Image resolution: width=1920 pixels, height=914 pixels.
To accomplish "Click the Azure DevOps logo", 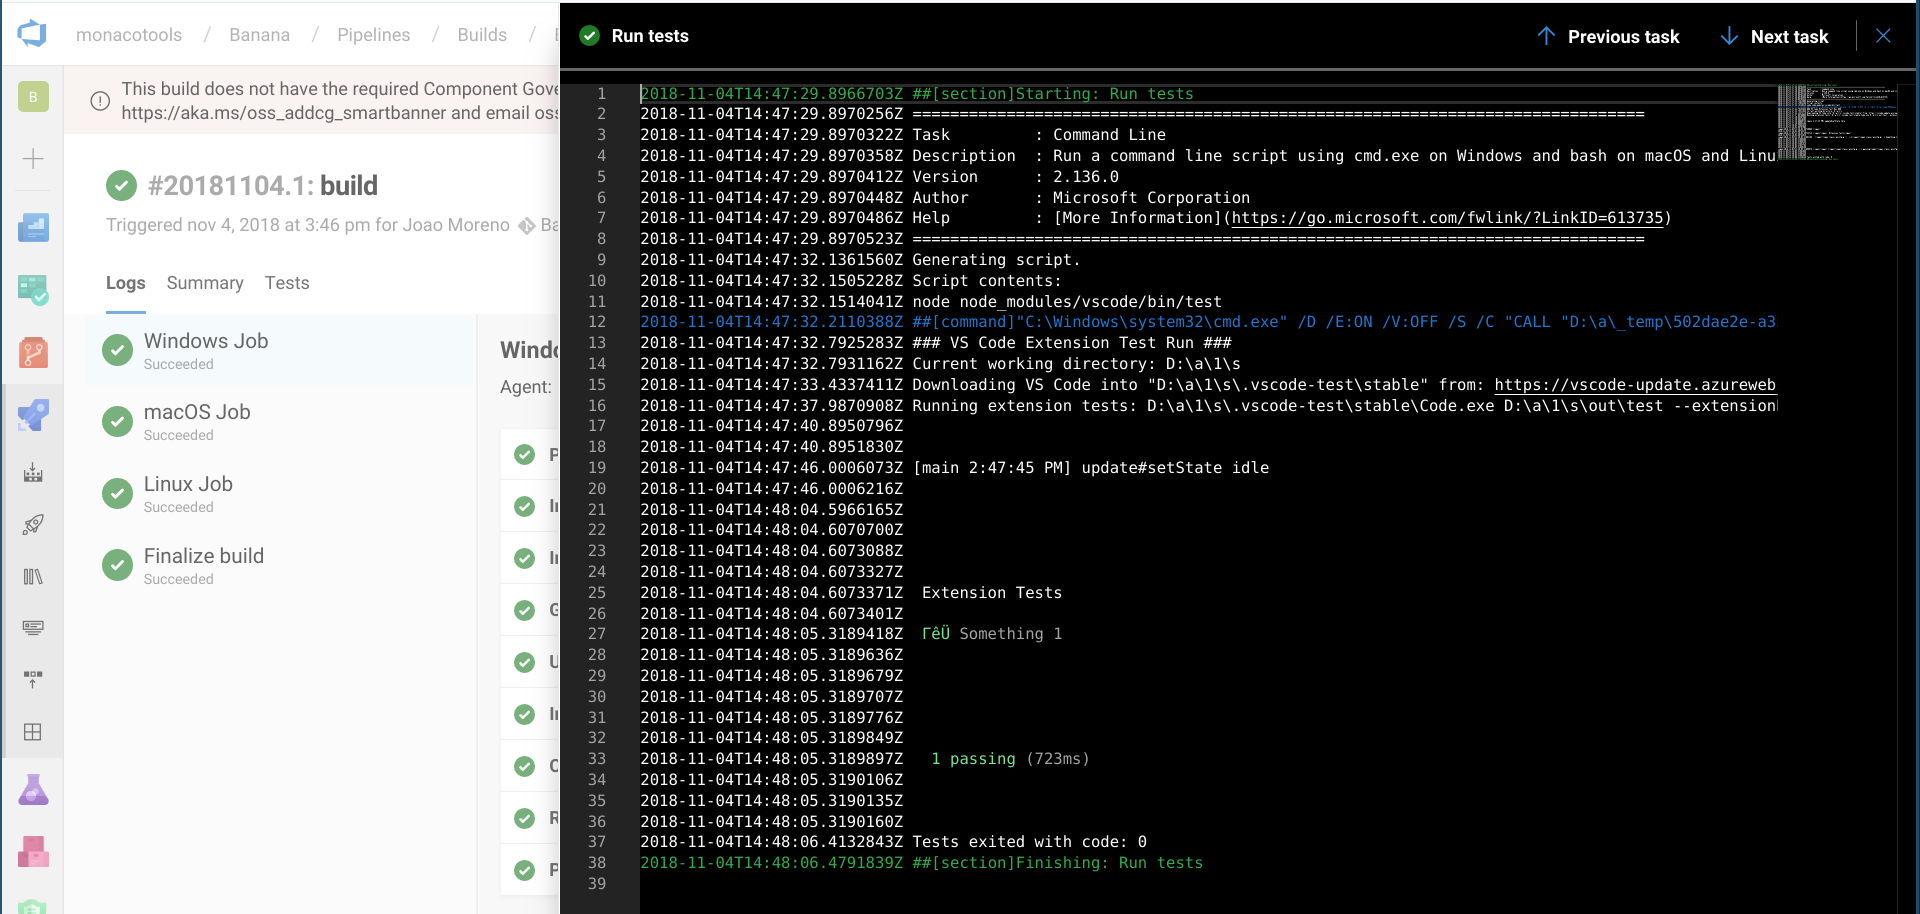I will (32, 34).
